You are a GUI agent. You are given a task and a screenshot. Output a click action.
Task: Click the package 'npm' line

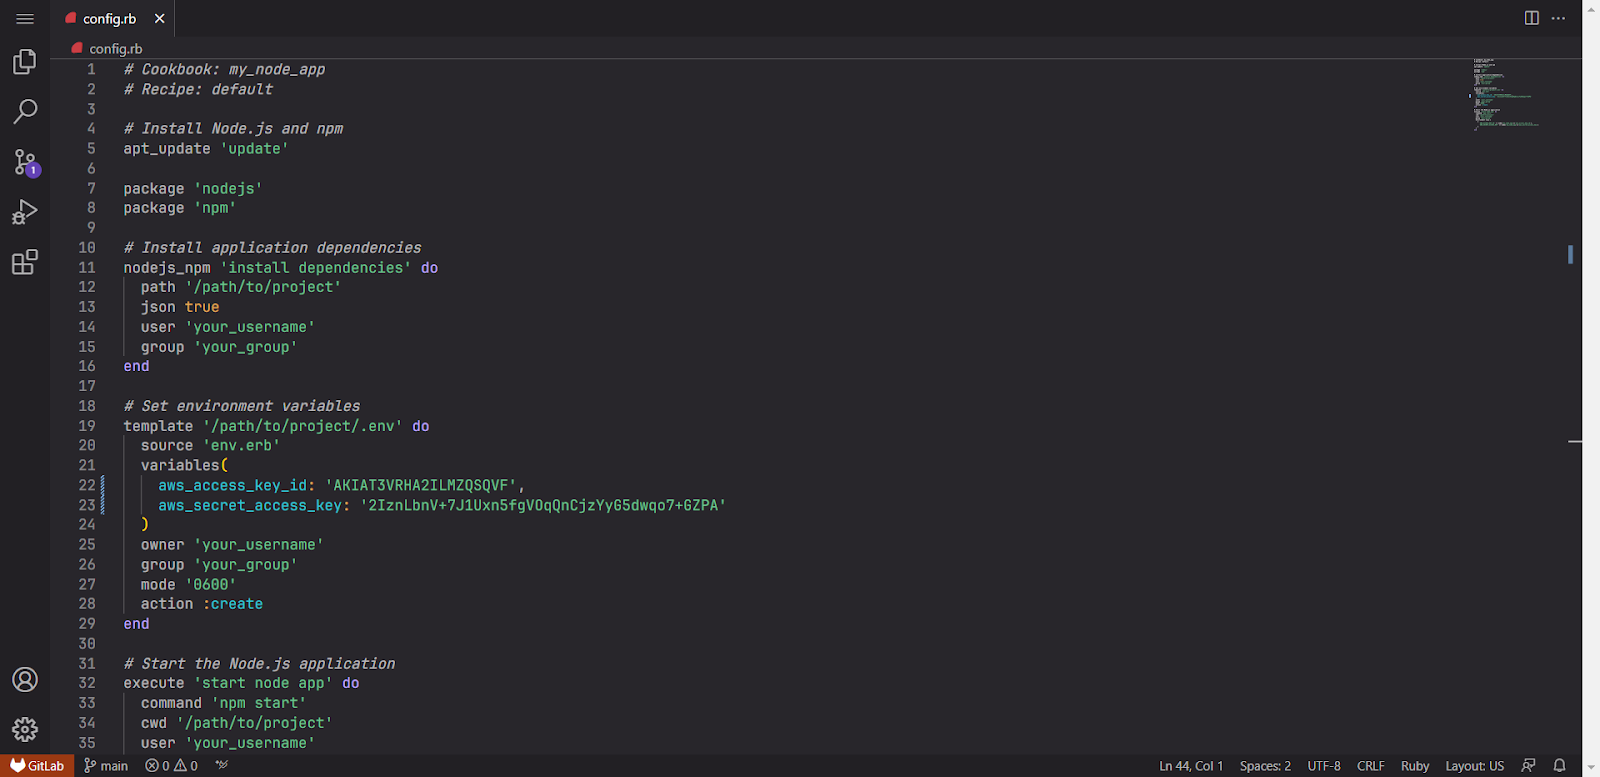click(180, 208)
